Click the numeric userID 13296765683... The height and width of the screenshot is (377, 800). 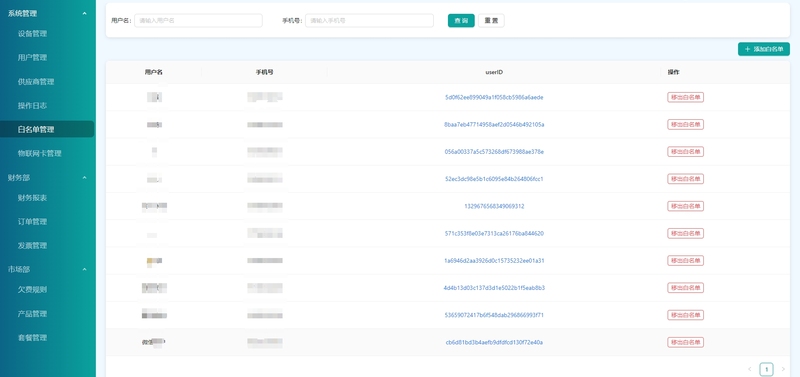pyautogui.click(x=494, y=206)
